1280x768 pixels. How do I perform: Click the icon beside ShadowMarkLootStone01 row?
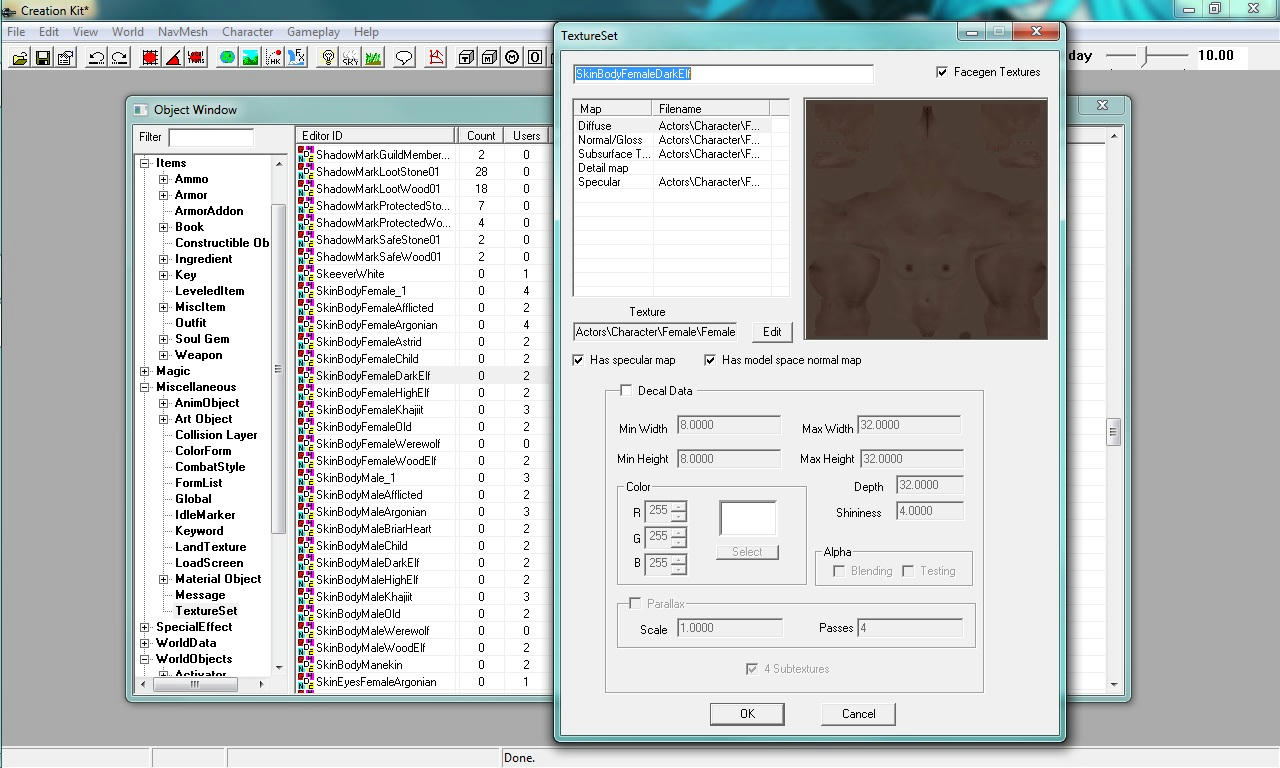coord(305,172)
